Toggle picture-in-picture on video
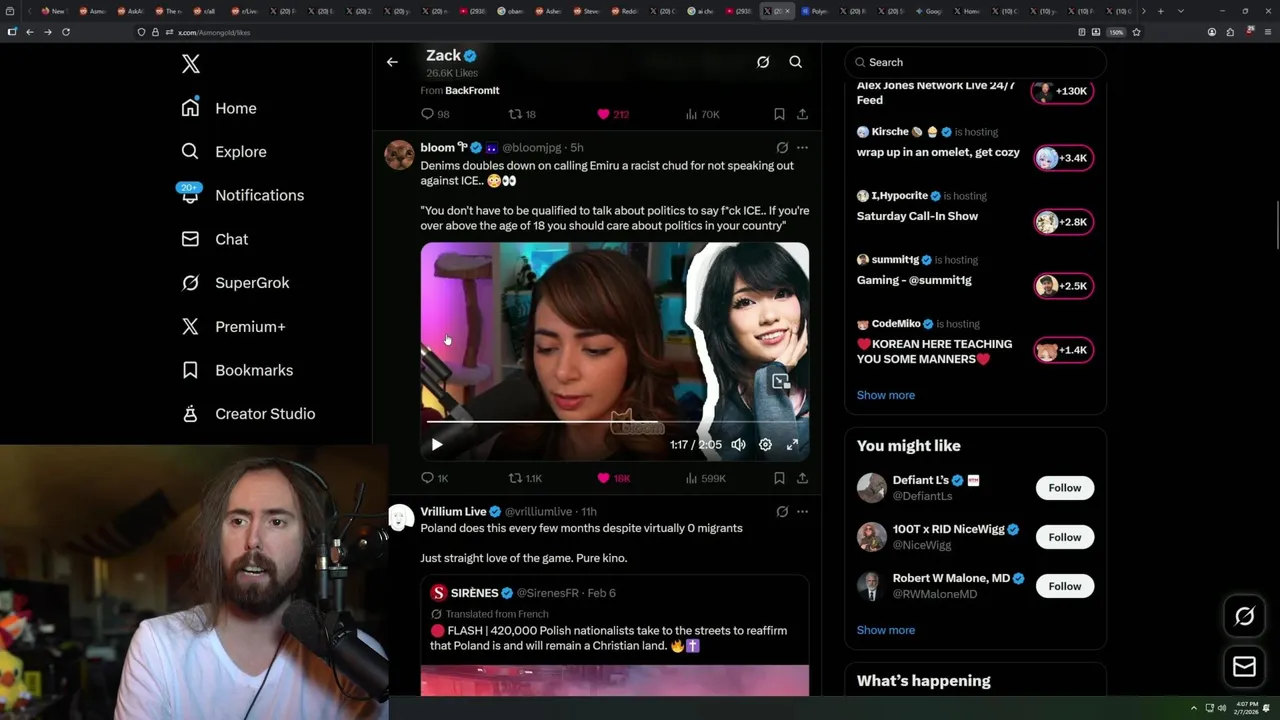The width and height of the screenshot is (1280, 720). click(x=781, y=381)
